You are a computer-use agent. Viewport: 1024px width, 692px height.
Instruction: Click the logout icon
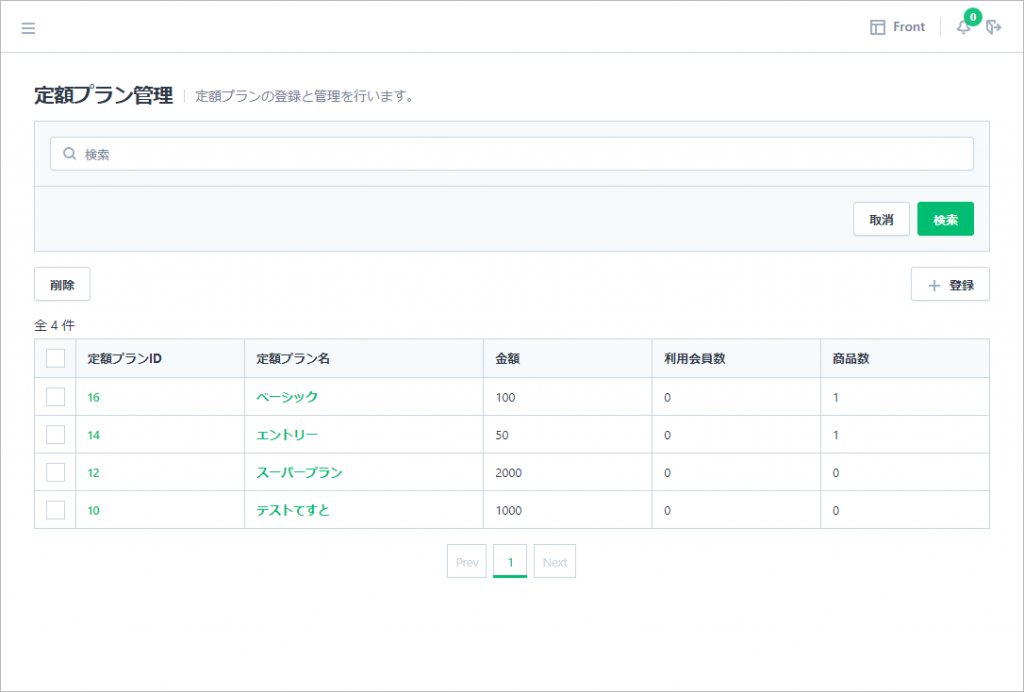(993, 28)
